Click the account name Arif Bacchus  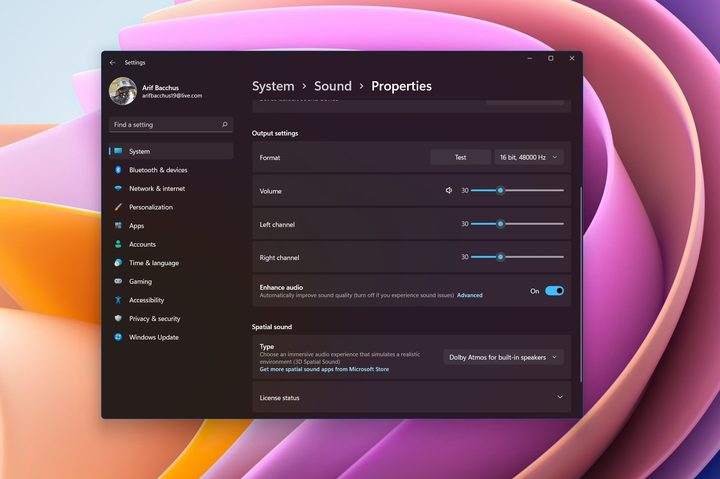coord(160,87)
